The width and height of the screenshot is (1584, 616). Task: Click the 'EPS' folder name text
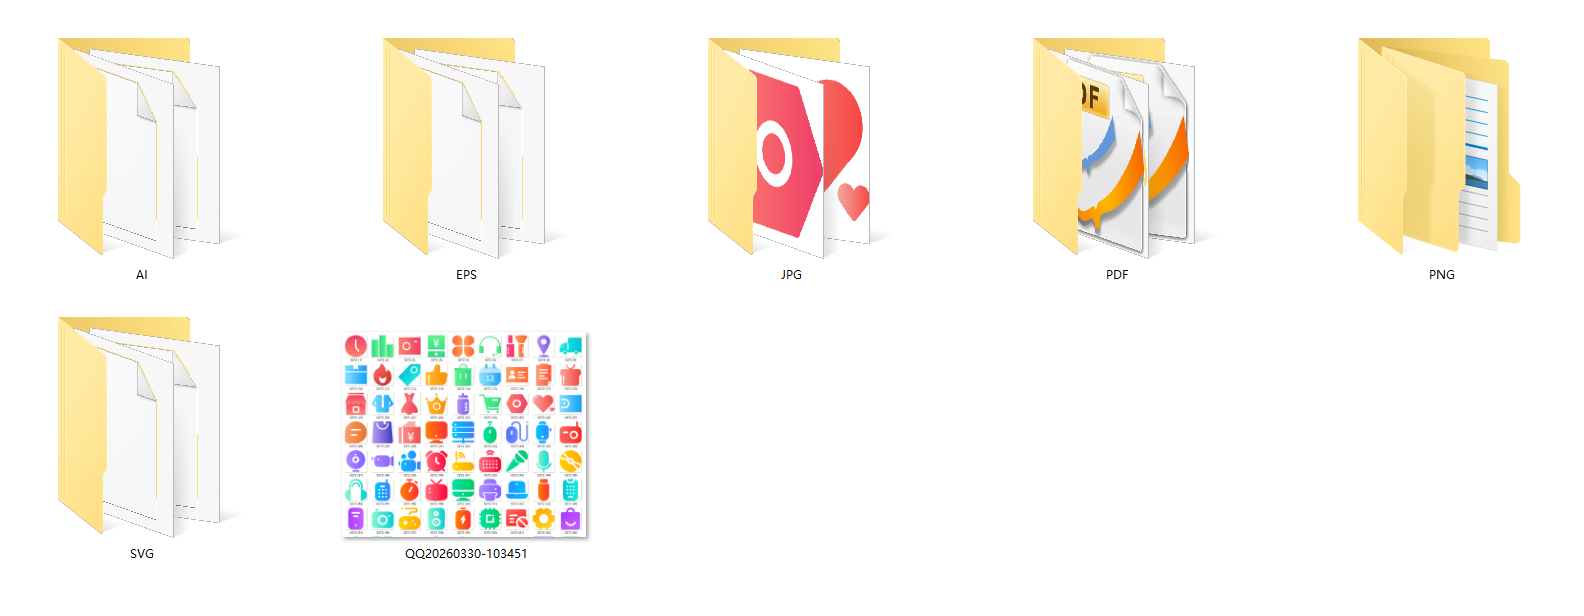(x=466, y=275)
